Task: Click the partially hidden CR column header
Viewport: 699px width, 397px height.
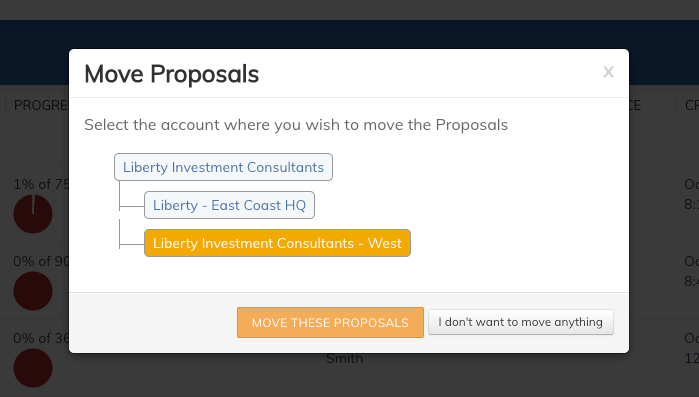Action: (x=691, y=105)
